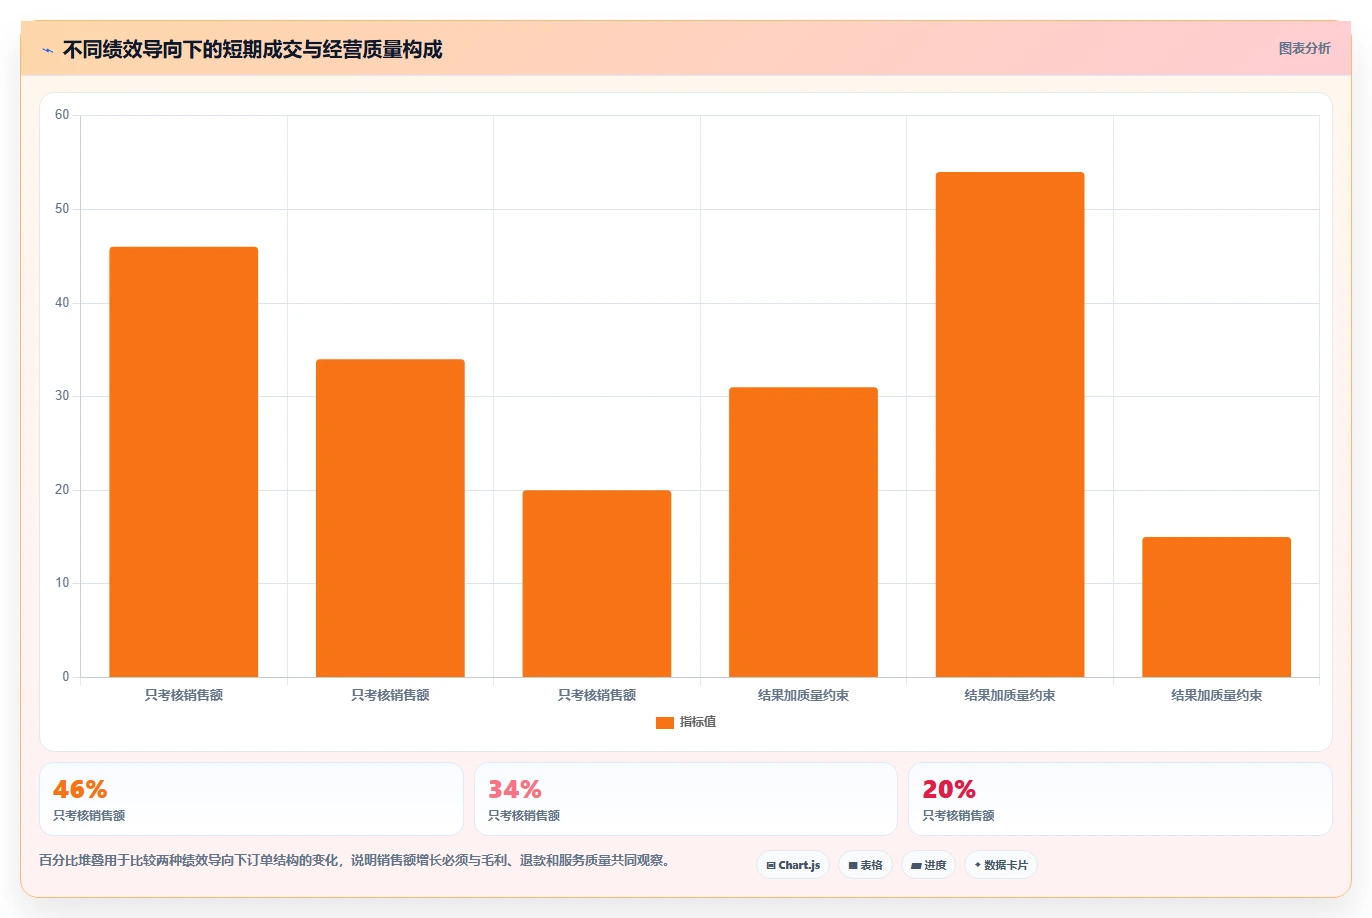Viewport: 1372px width, 918px height.
Task: Click the chart title 不同绩效导向下的短期成交与经营质量构成
Action: click(252, 49)
